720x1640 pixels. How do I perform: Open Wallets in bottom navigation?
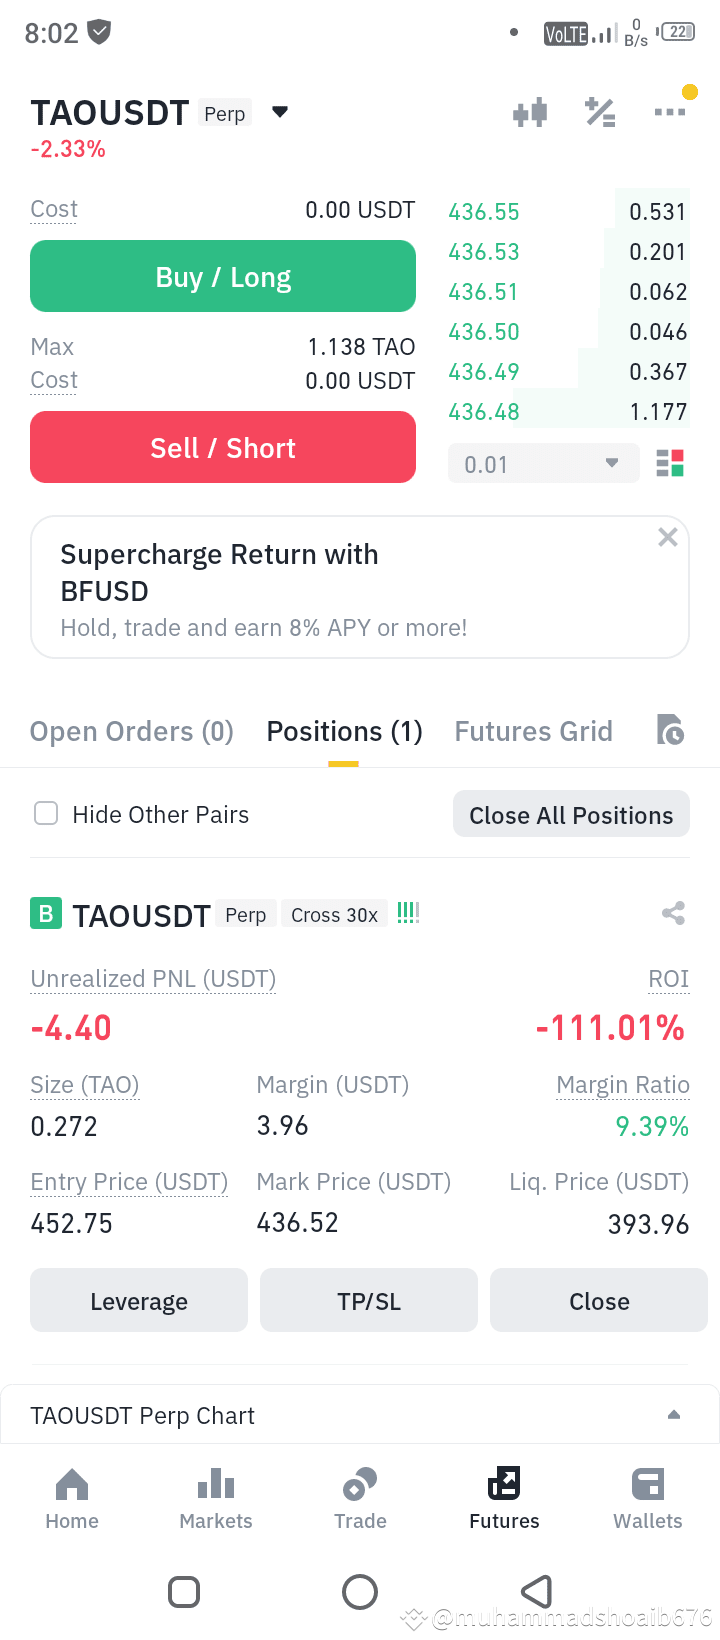pos(648,1498)
